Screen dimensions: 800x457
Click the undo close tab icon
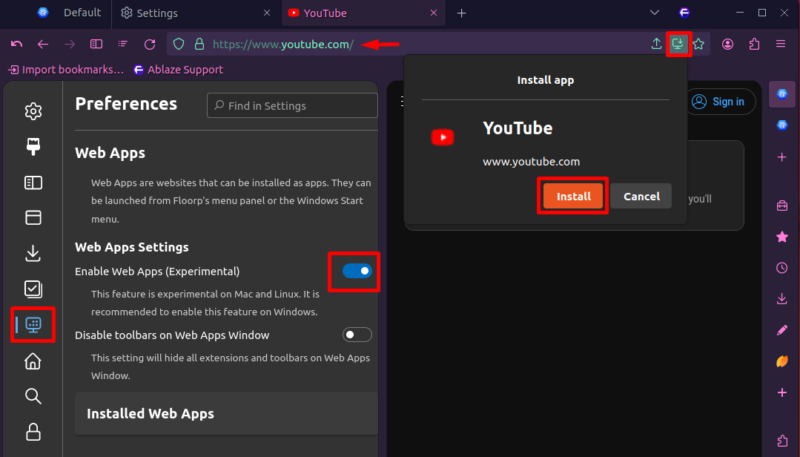[x=17, y=44]
